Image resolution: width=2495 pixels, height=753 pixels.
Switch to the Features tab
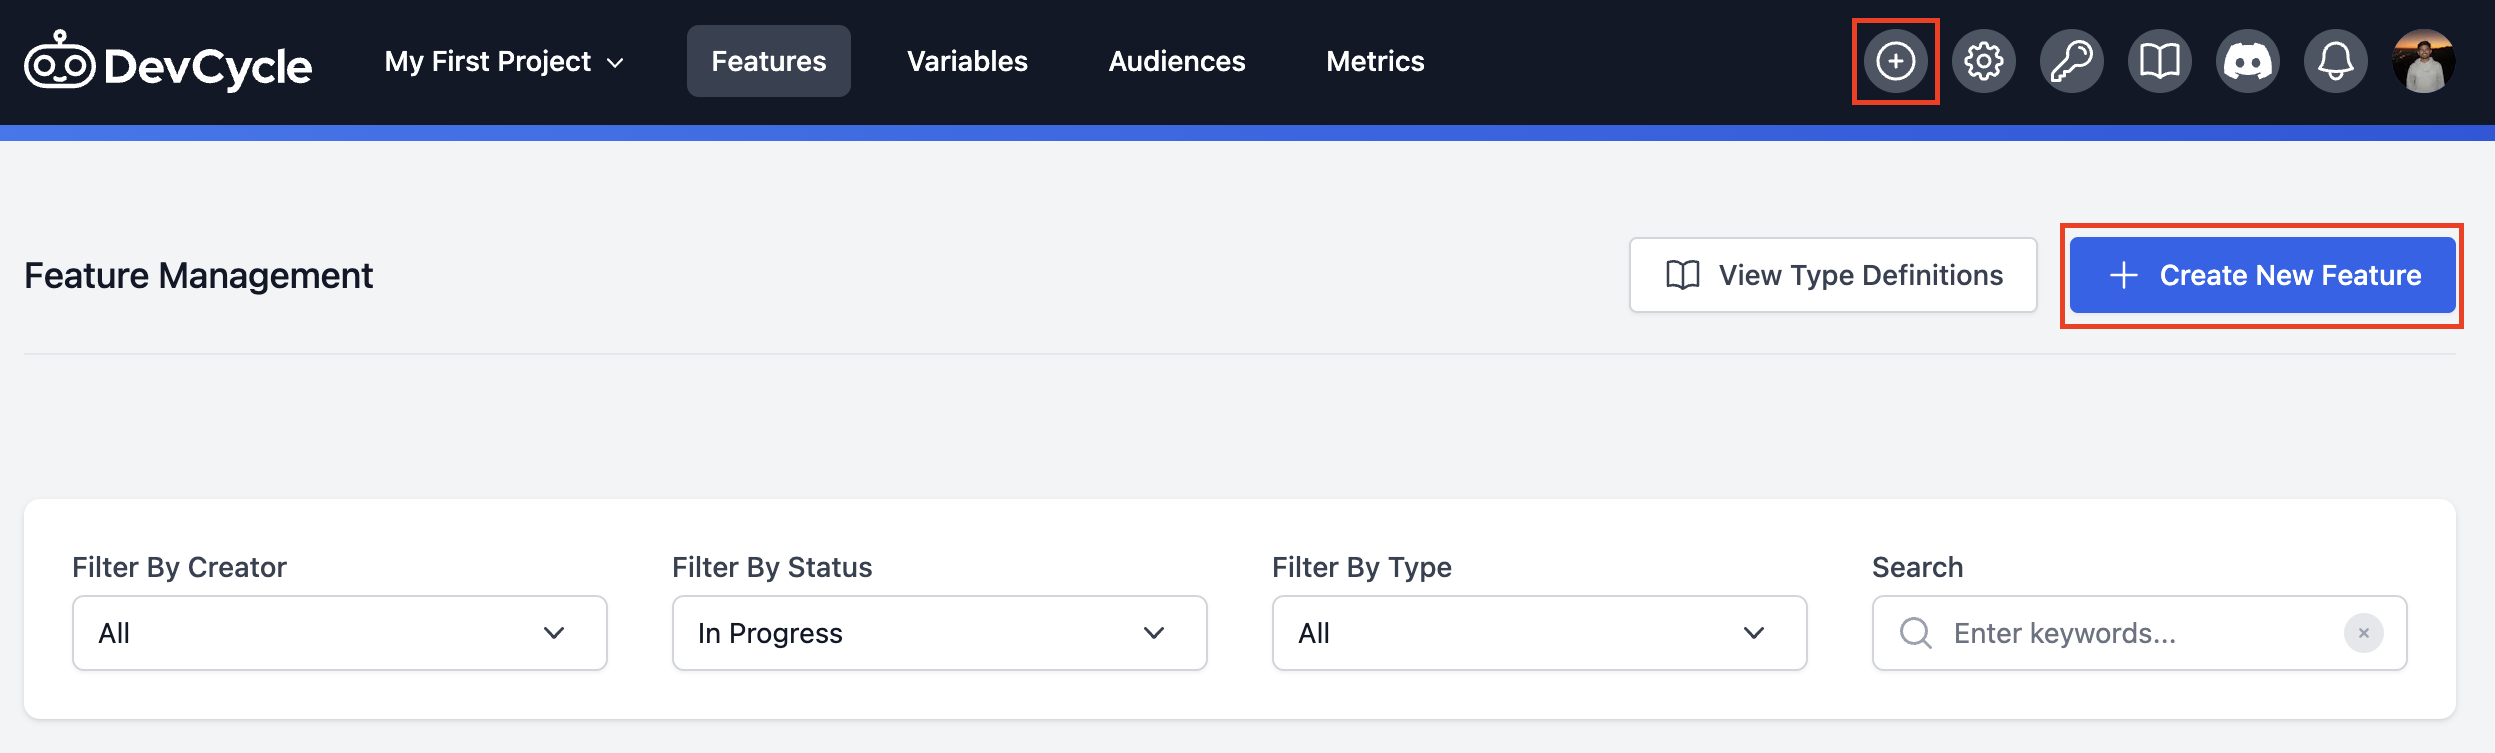(768, 62)
